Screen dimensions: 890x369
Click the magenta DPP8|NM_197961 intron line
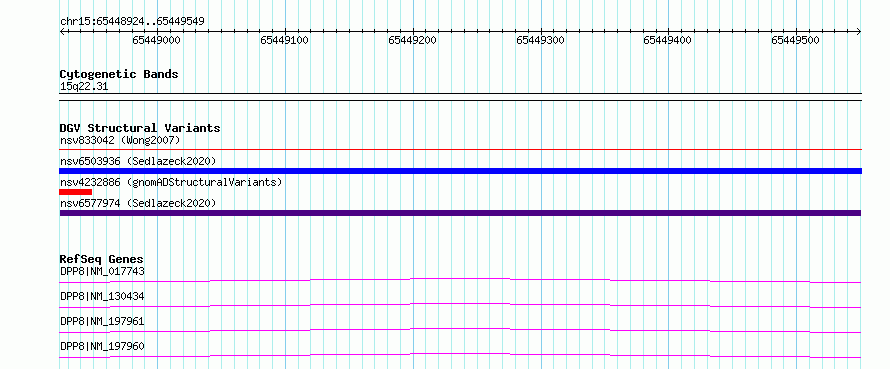click(x=460, y=330)
